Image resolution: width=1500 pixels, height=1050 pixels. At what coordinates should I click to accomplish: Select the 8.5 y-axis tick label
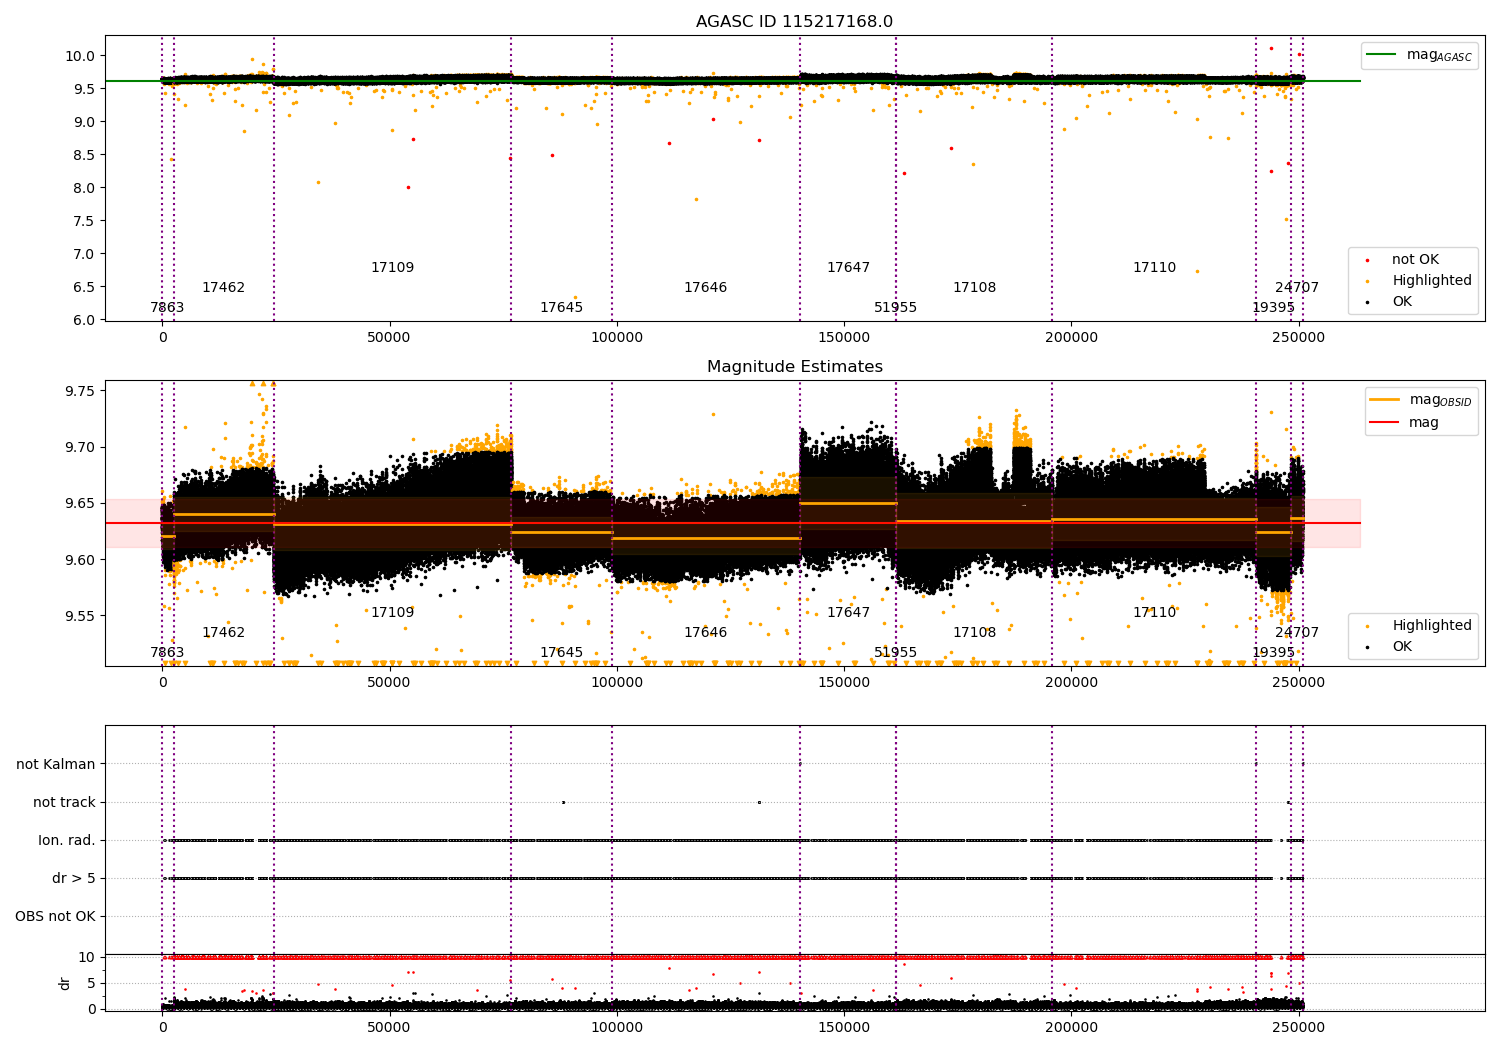click(85, 155)
